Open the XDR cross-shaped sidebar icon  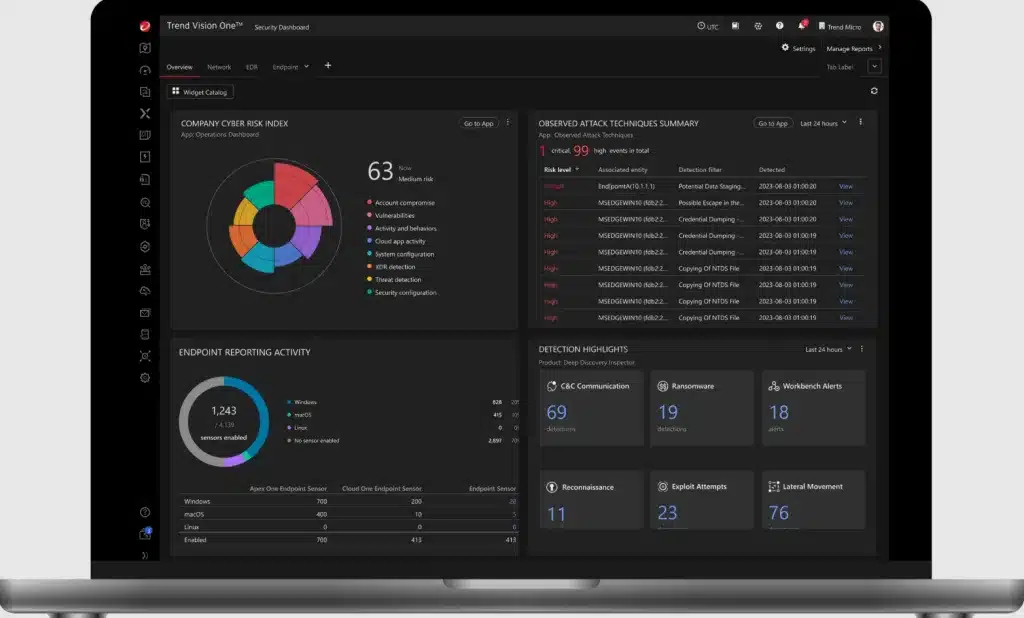coord(145,113)
